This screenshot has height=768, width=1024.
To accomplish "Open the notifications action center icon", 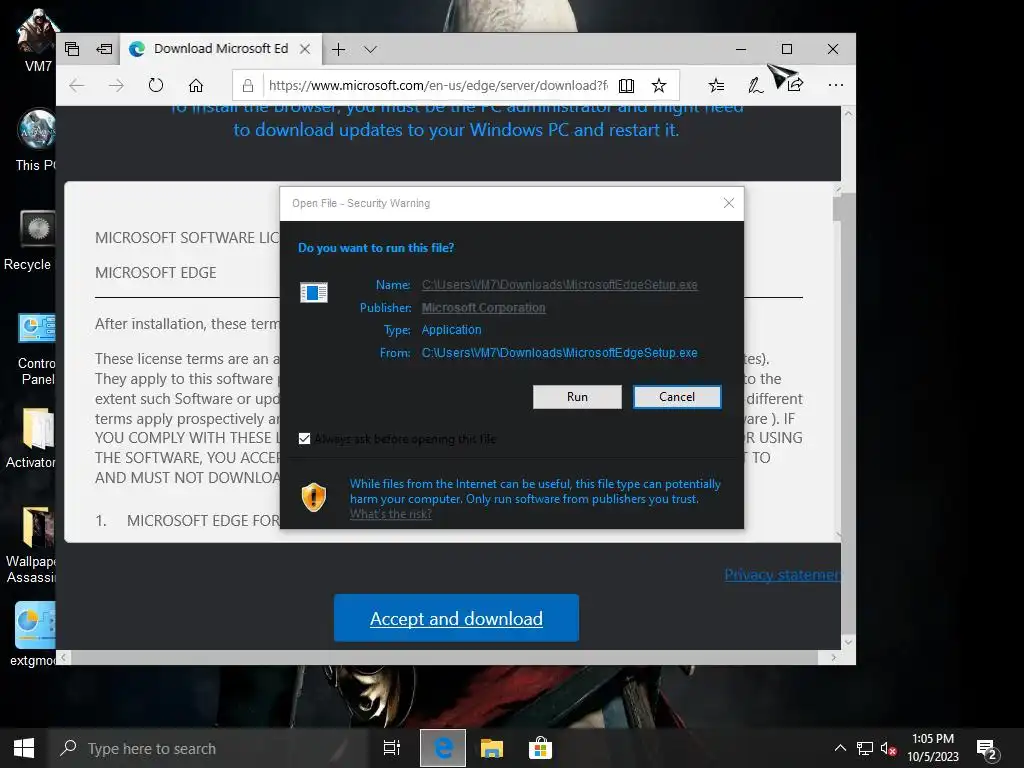I will coord(987,750).
